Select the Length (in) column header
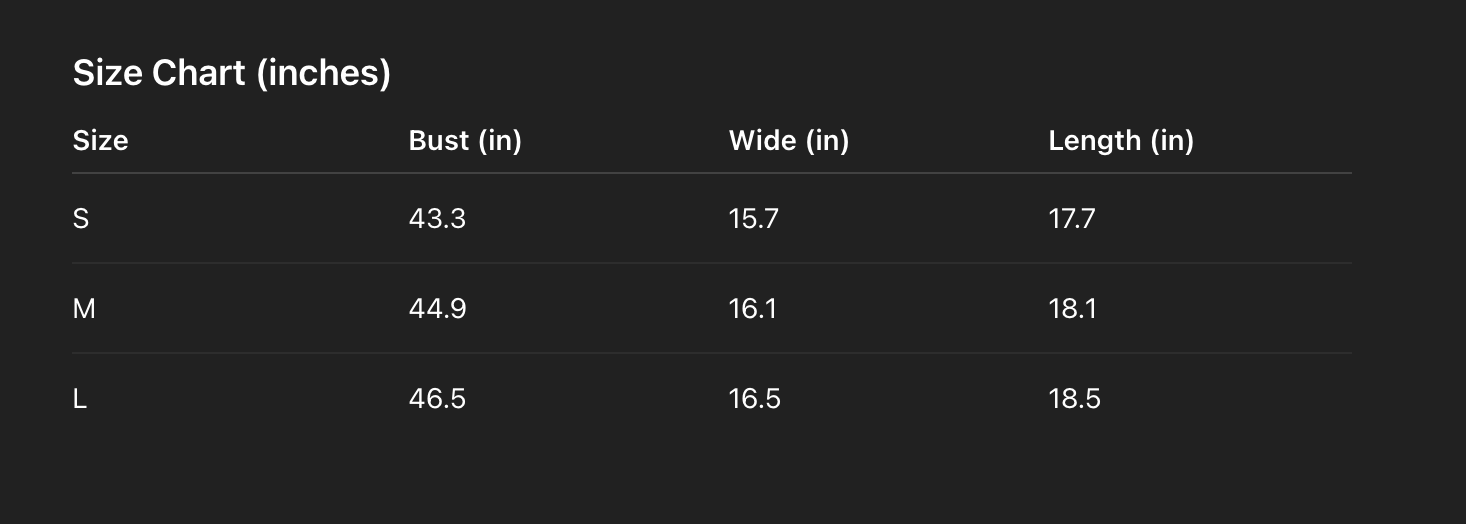This screenshot has width=1466, height=524. (1120, 141)
